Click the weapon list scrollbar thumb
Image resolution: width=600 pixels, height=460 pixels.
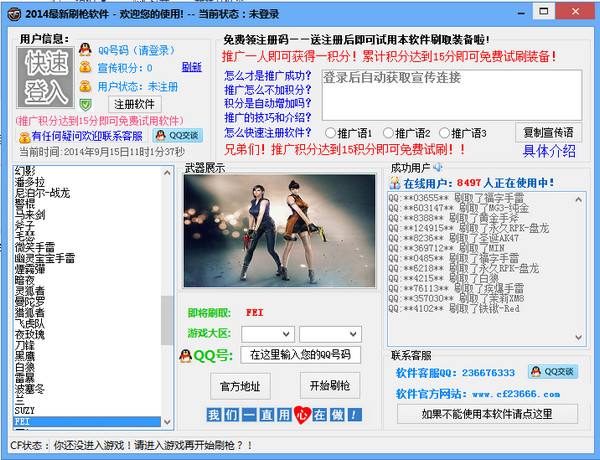167,320
